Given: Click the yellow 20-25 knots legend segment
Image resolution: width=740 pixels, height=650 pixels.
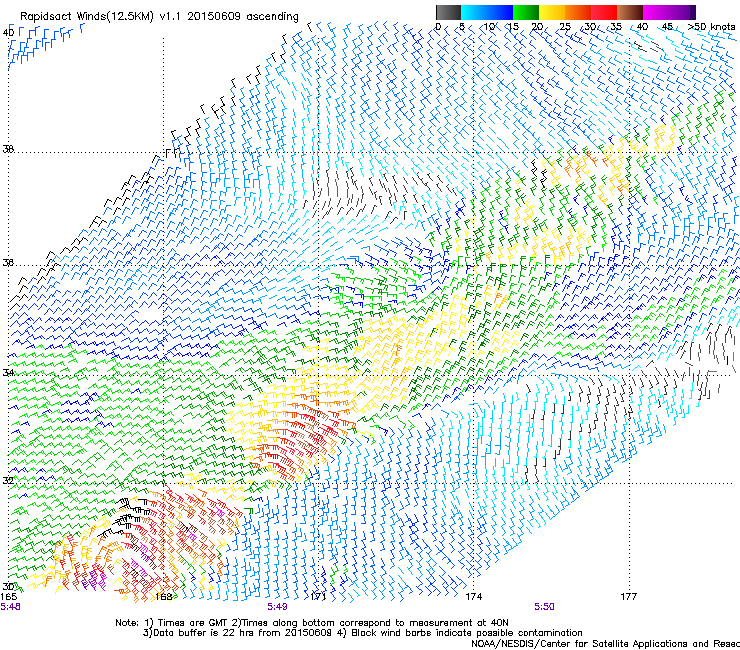Looking at the screenshot, I should [552, 12].
